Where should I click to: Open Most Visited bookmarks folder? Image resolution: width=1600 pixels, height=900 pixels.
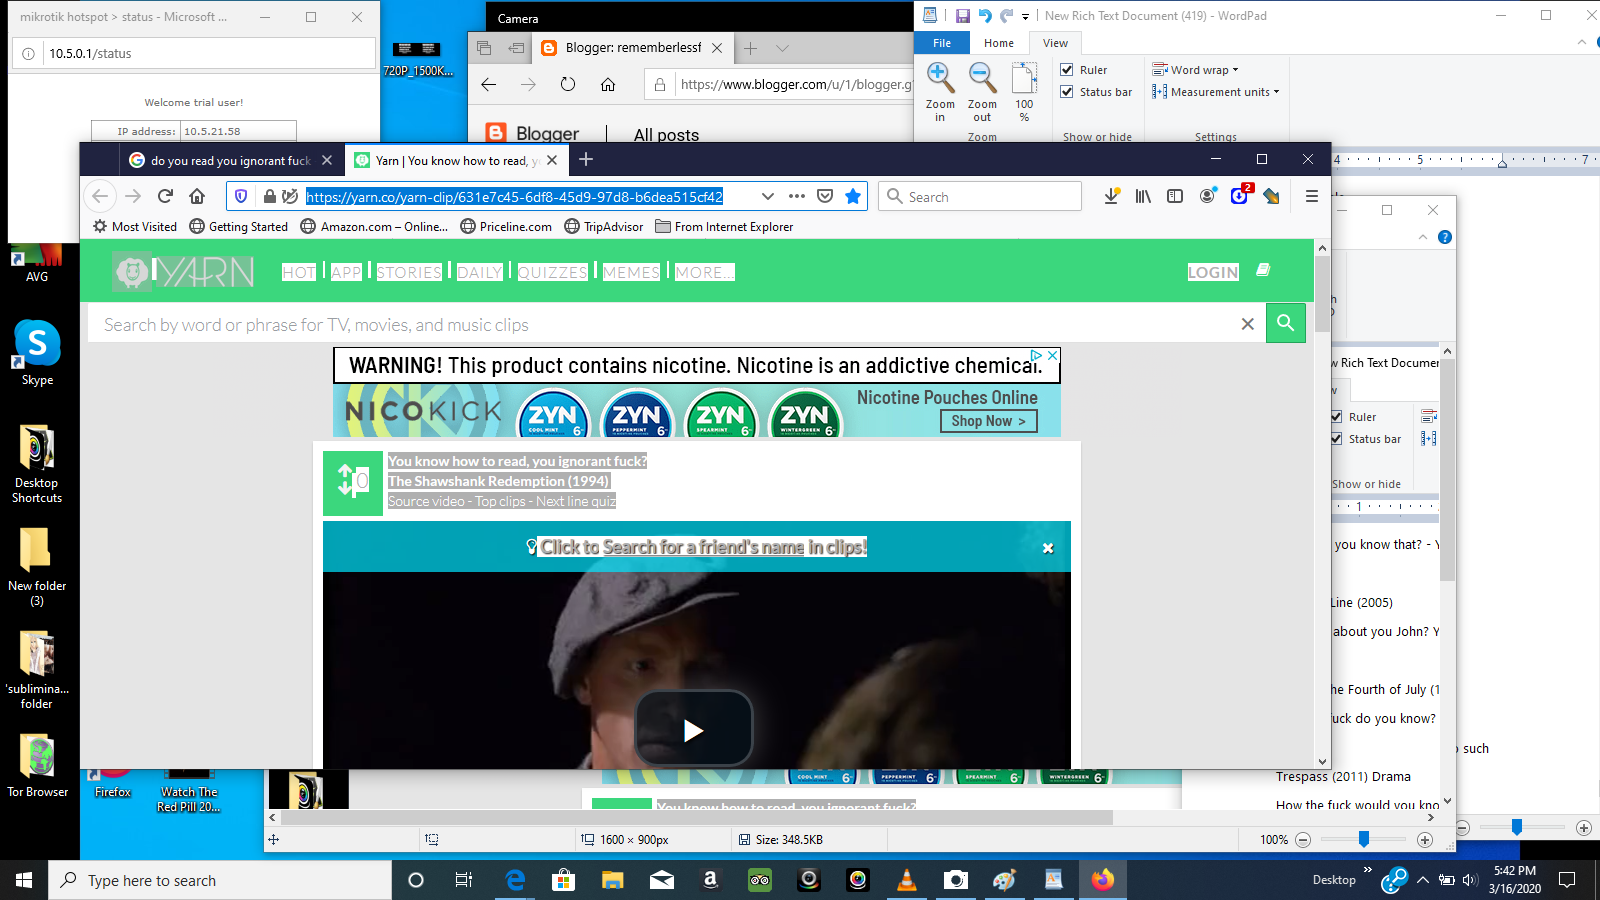(135, 227)
